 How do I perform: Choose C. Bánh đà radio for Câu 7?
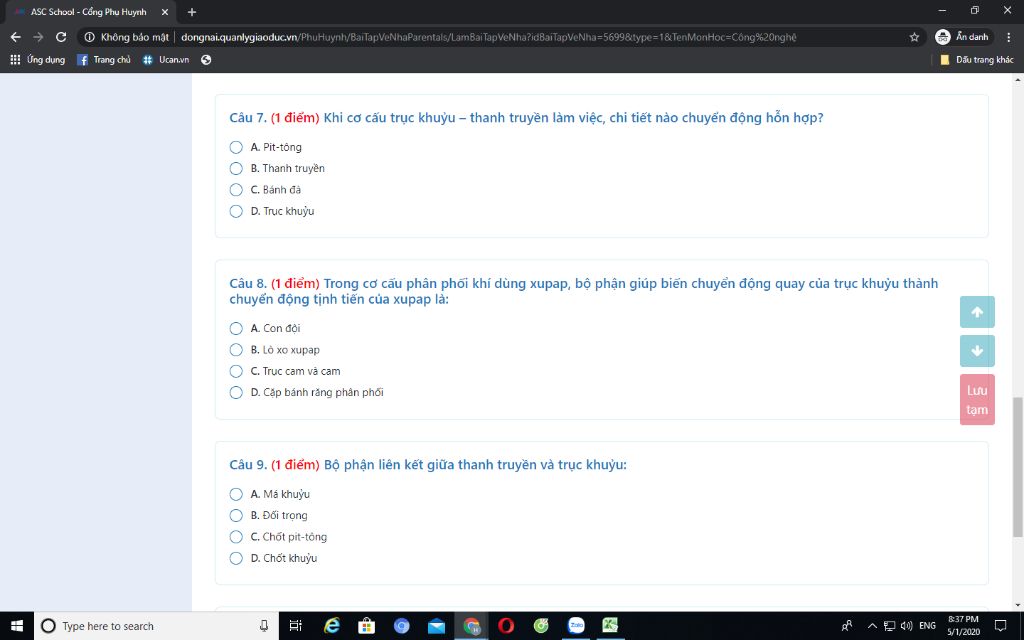(236, 190)
